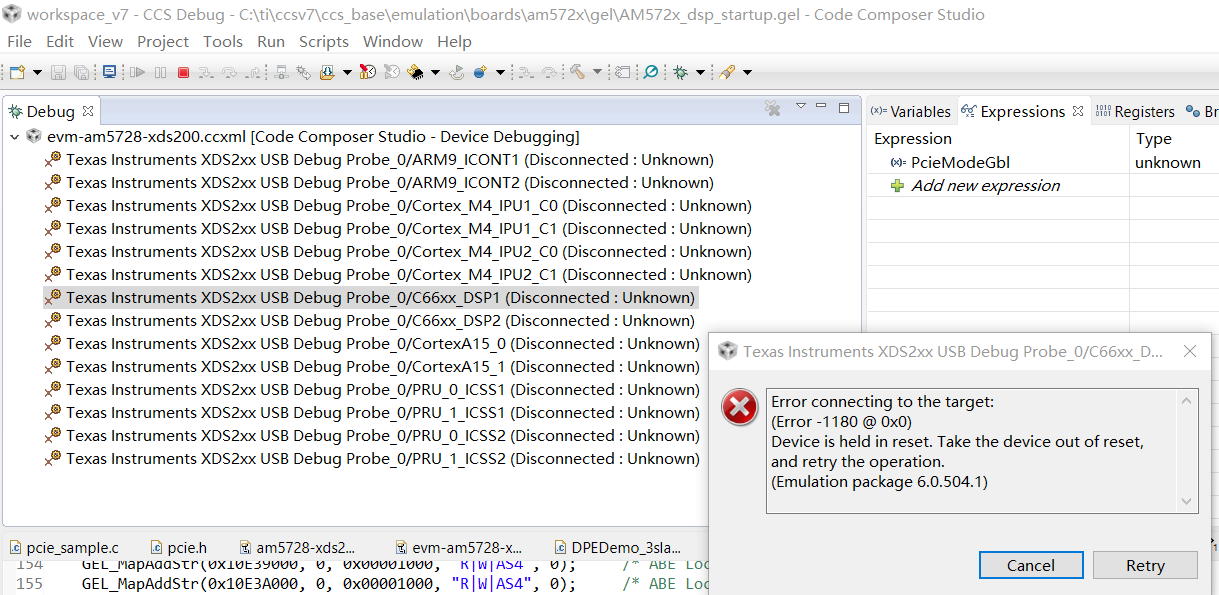Screen dimensions: 1219x595
Task: Click the blue monitor toolbar icon
Action: pyautogui.click(x=110, y=72)
